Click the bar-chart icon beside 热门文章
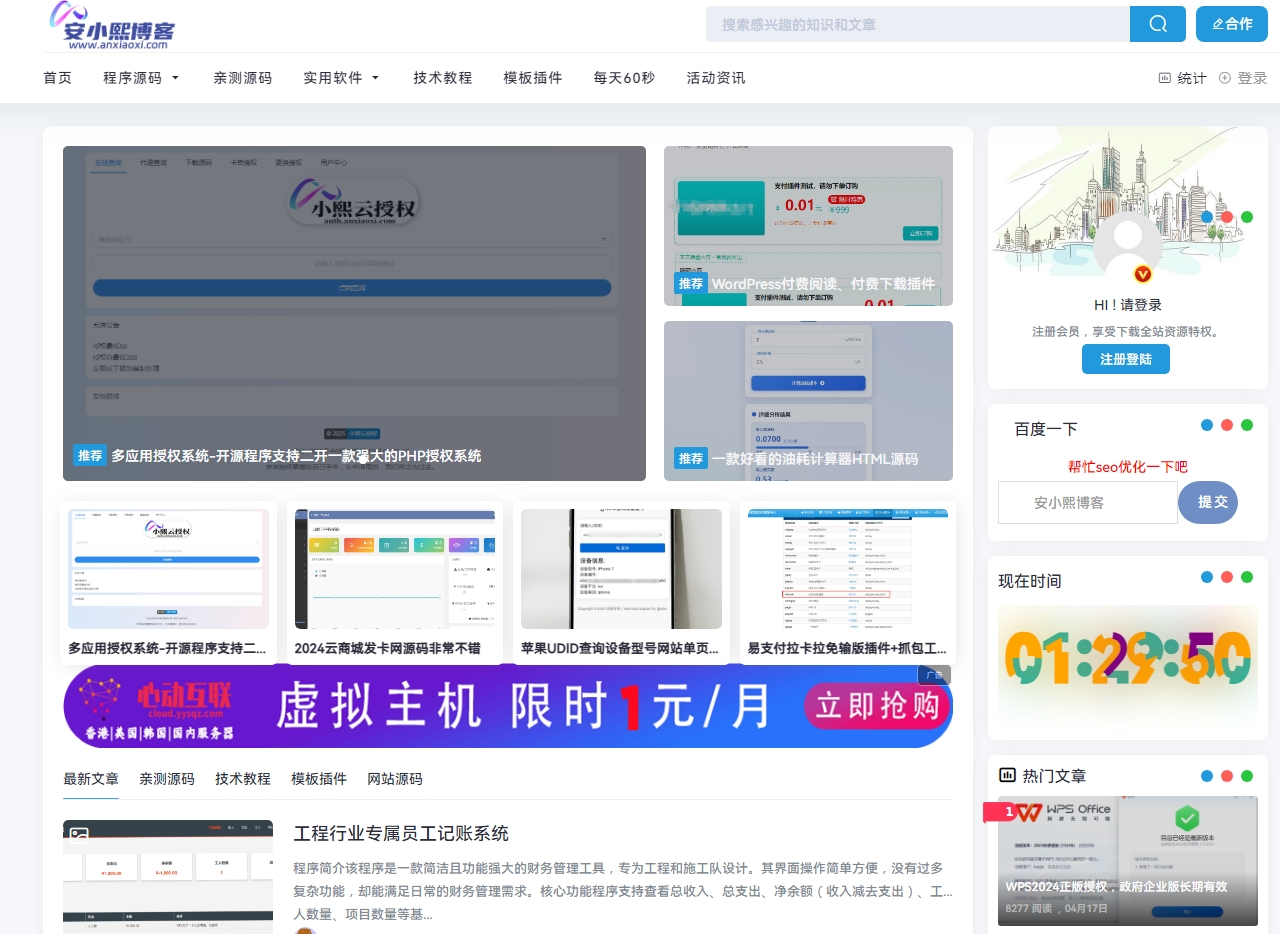Image resolution: width=1280 pixels, height=934 pixels. click(x=1009, y=775)
